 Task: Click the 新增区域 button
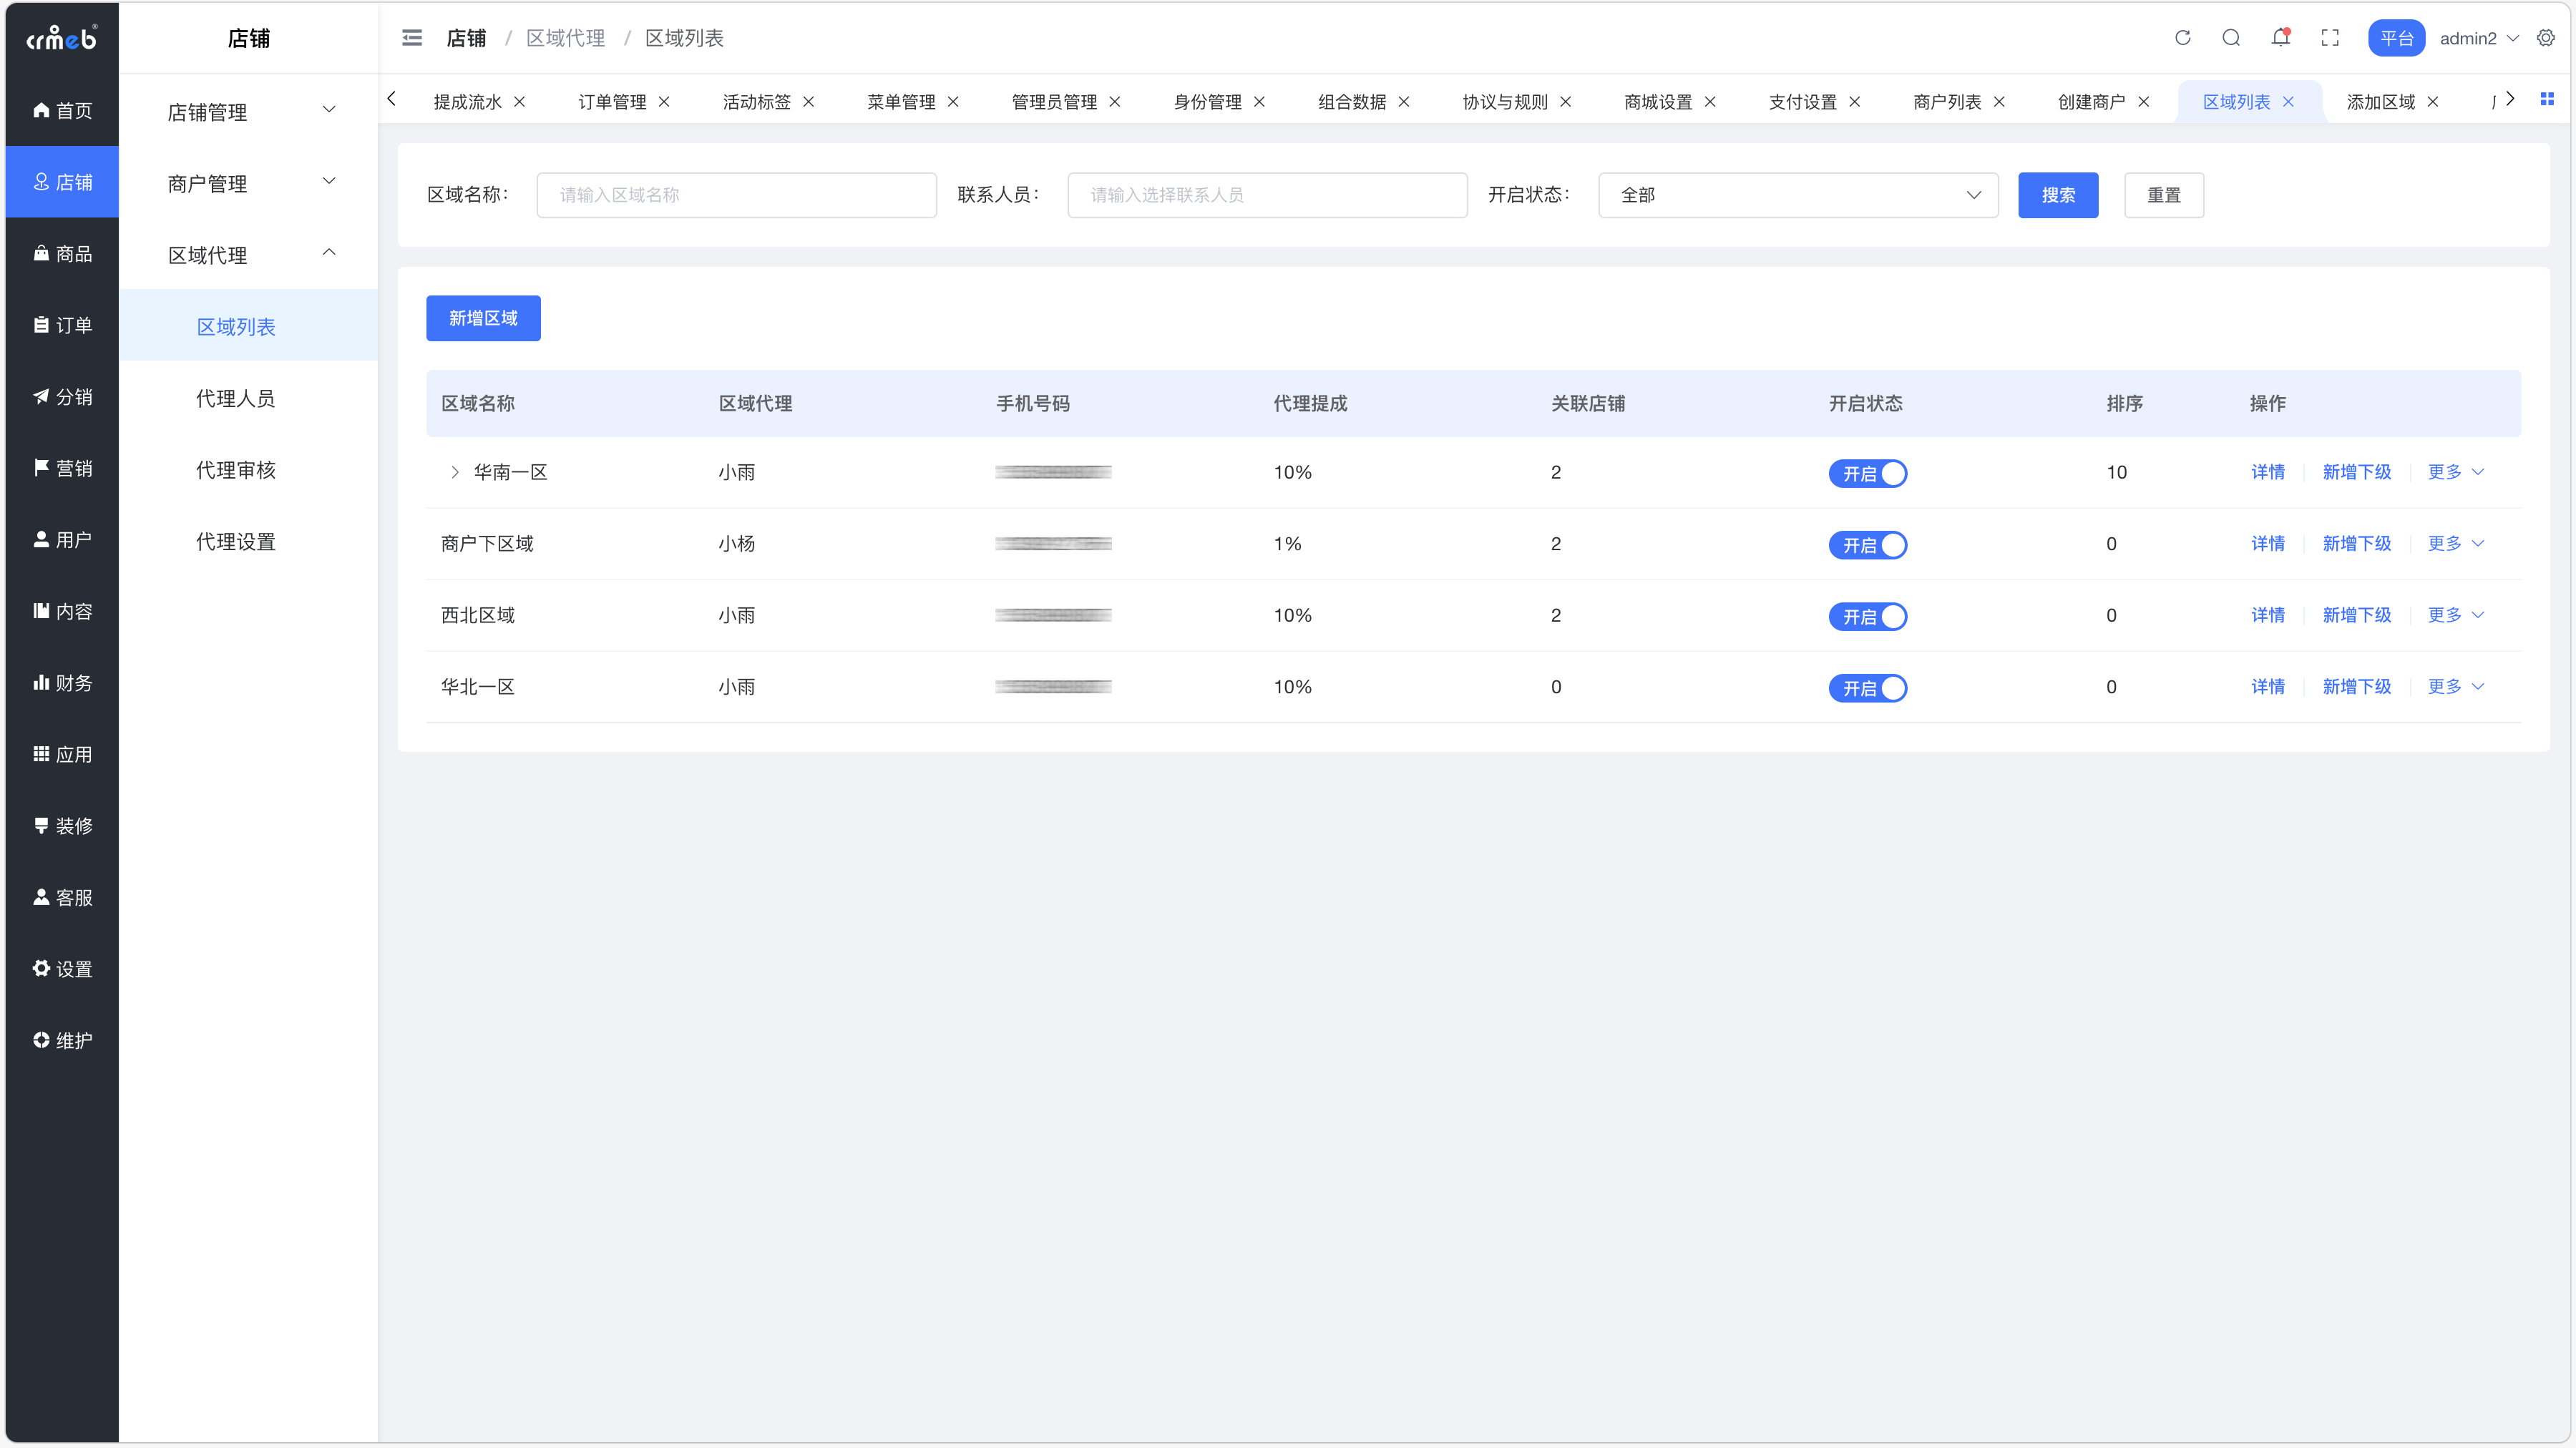pos(483,318)
